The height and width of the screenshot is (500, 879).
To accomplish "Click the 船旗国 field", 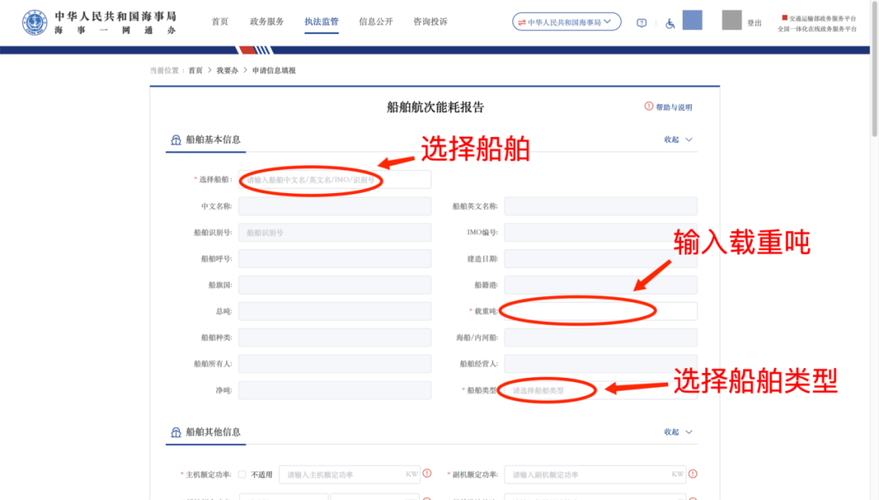I will click(x=335, y=285).
